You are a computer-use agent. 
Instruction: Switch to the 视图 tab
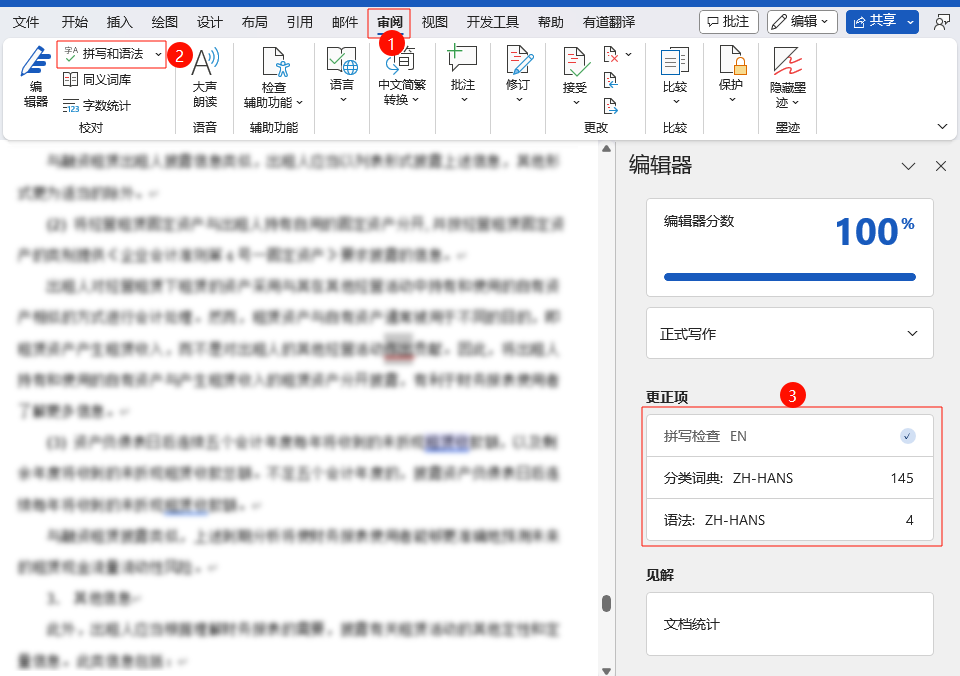click(434, 21)
